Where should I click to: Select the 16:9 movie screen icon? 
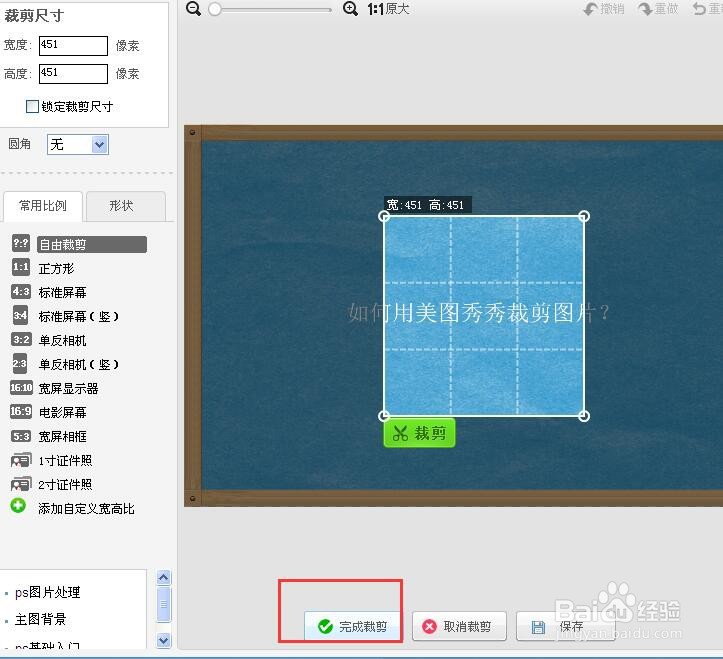[21, 411]
